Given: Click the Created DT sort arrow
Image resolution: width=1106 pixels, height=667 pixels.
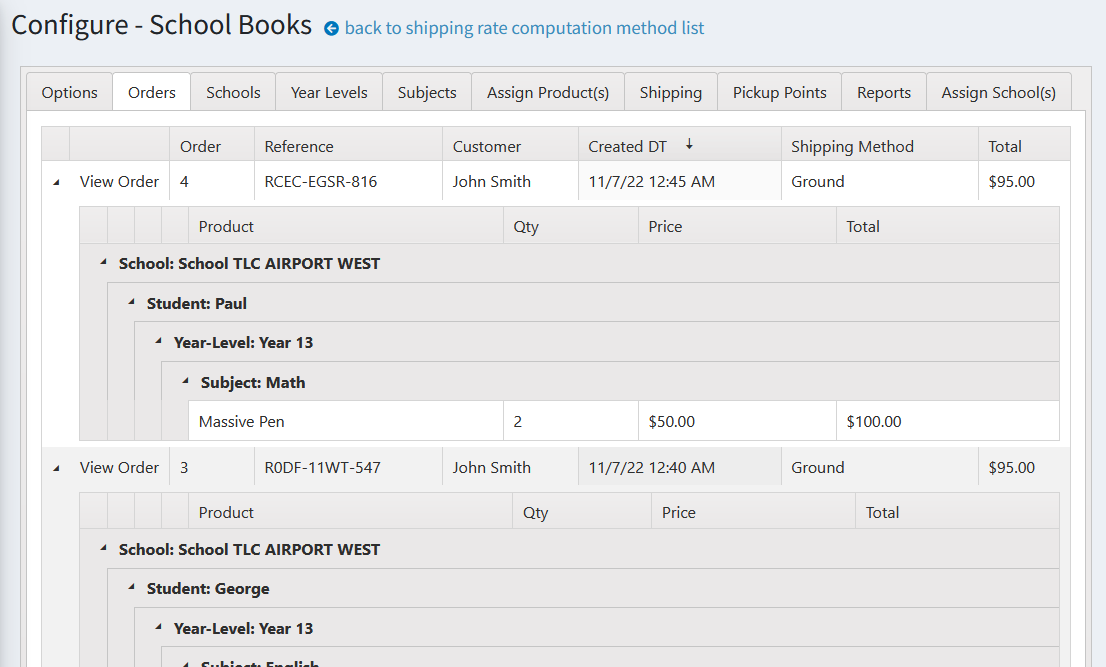Looking at the screenshot, I should point(689,145).
